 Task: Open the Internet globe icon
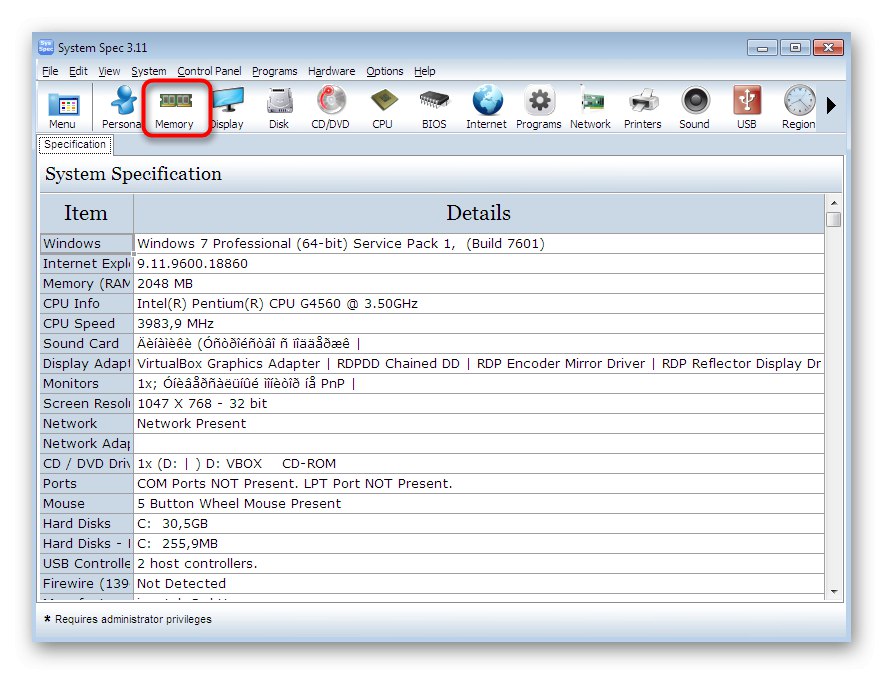[x=487, y=108]
